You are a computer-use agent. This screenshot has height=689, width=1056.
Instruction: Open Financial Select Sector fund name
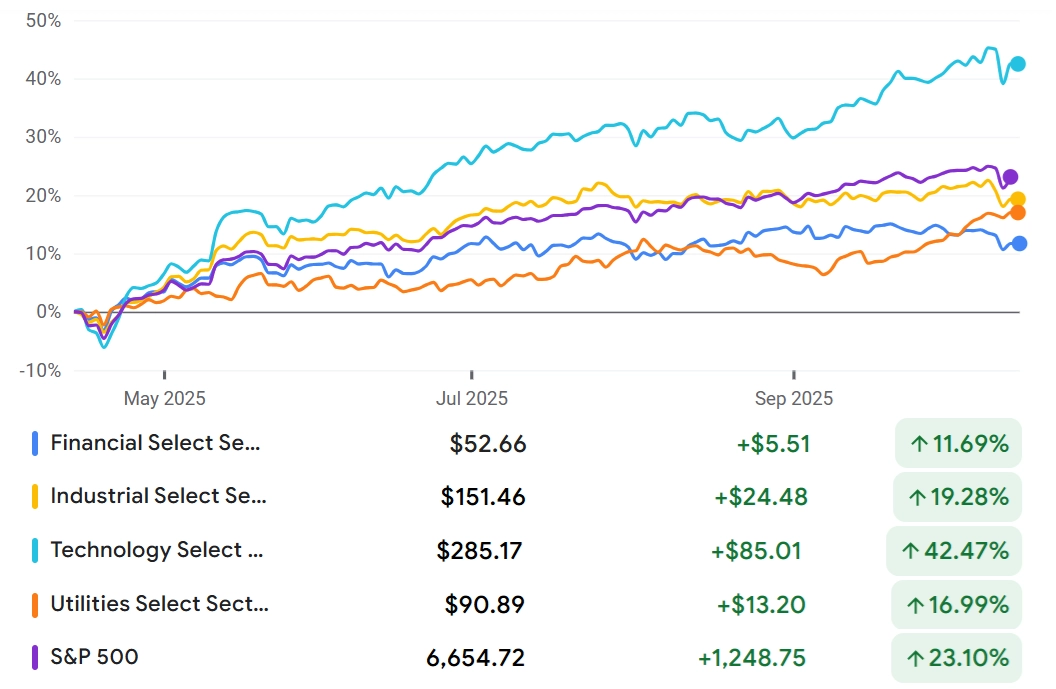click(155, 443)
